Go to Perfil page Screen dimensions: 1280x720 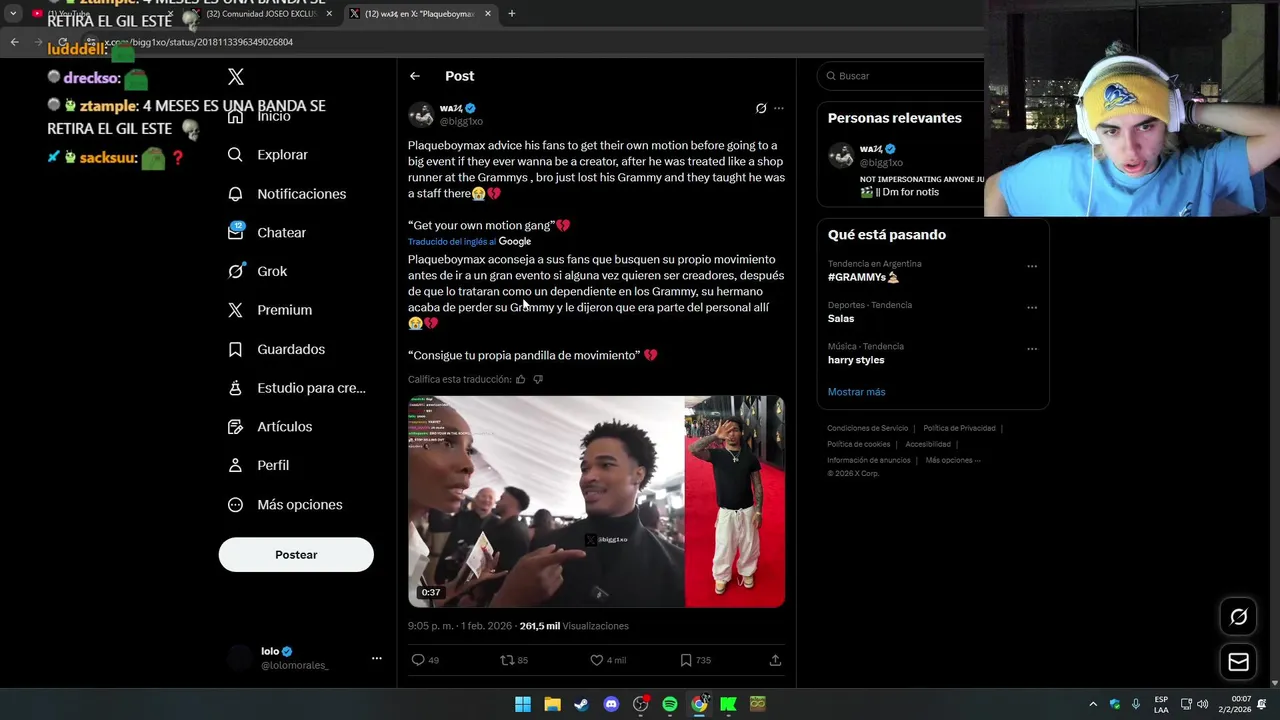coord(258,465)
